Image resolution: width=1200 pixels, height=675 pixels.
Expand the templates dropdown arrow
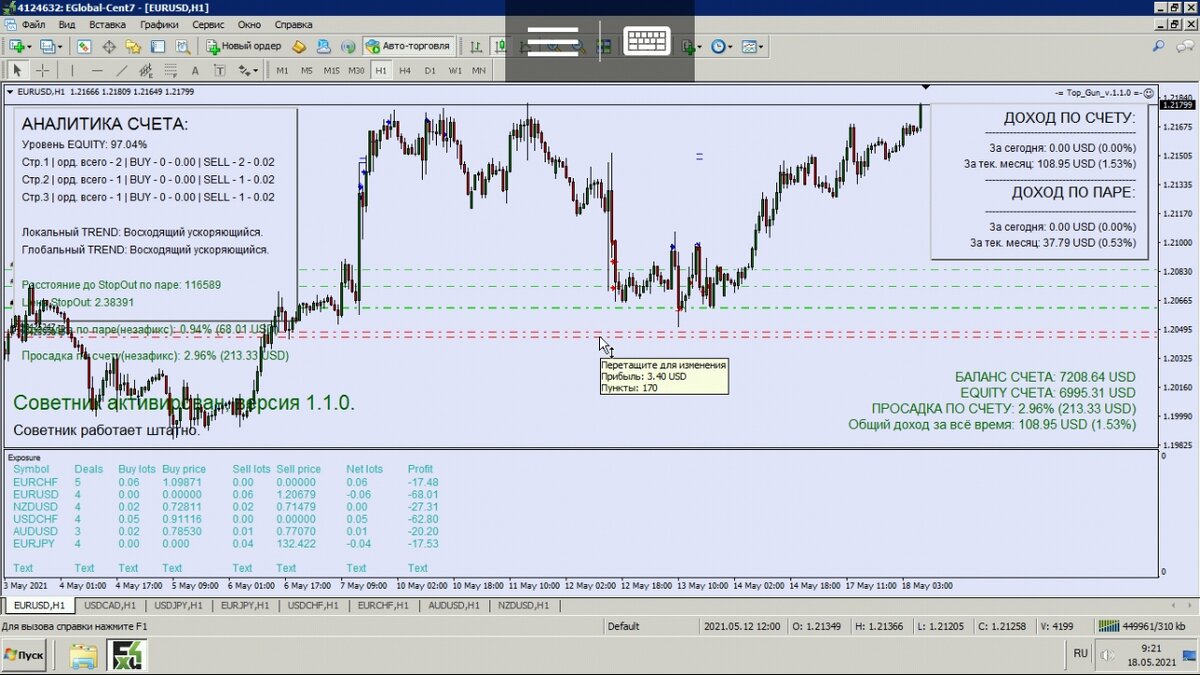click(x=763, y=46)
